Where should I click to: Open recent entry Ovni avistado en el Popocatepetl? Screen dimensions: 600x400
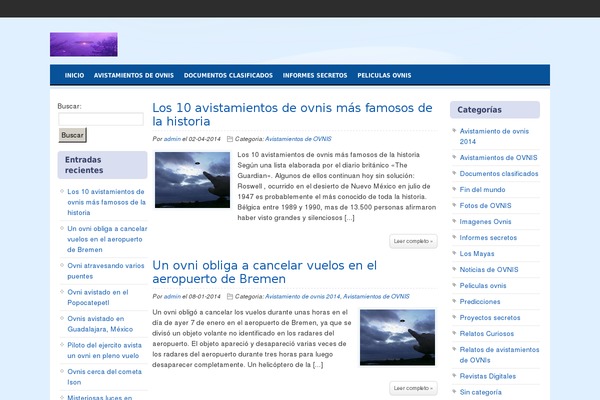click(x=98, y=297)
